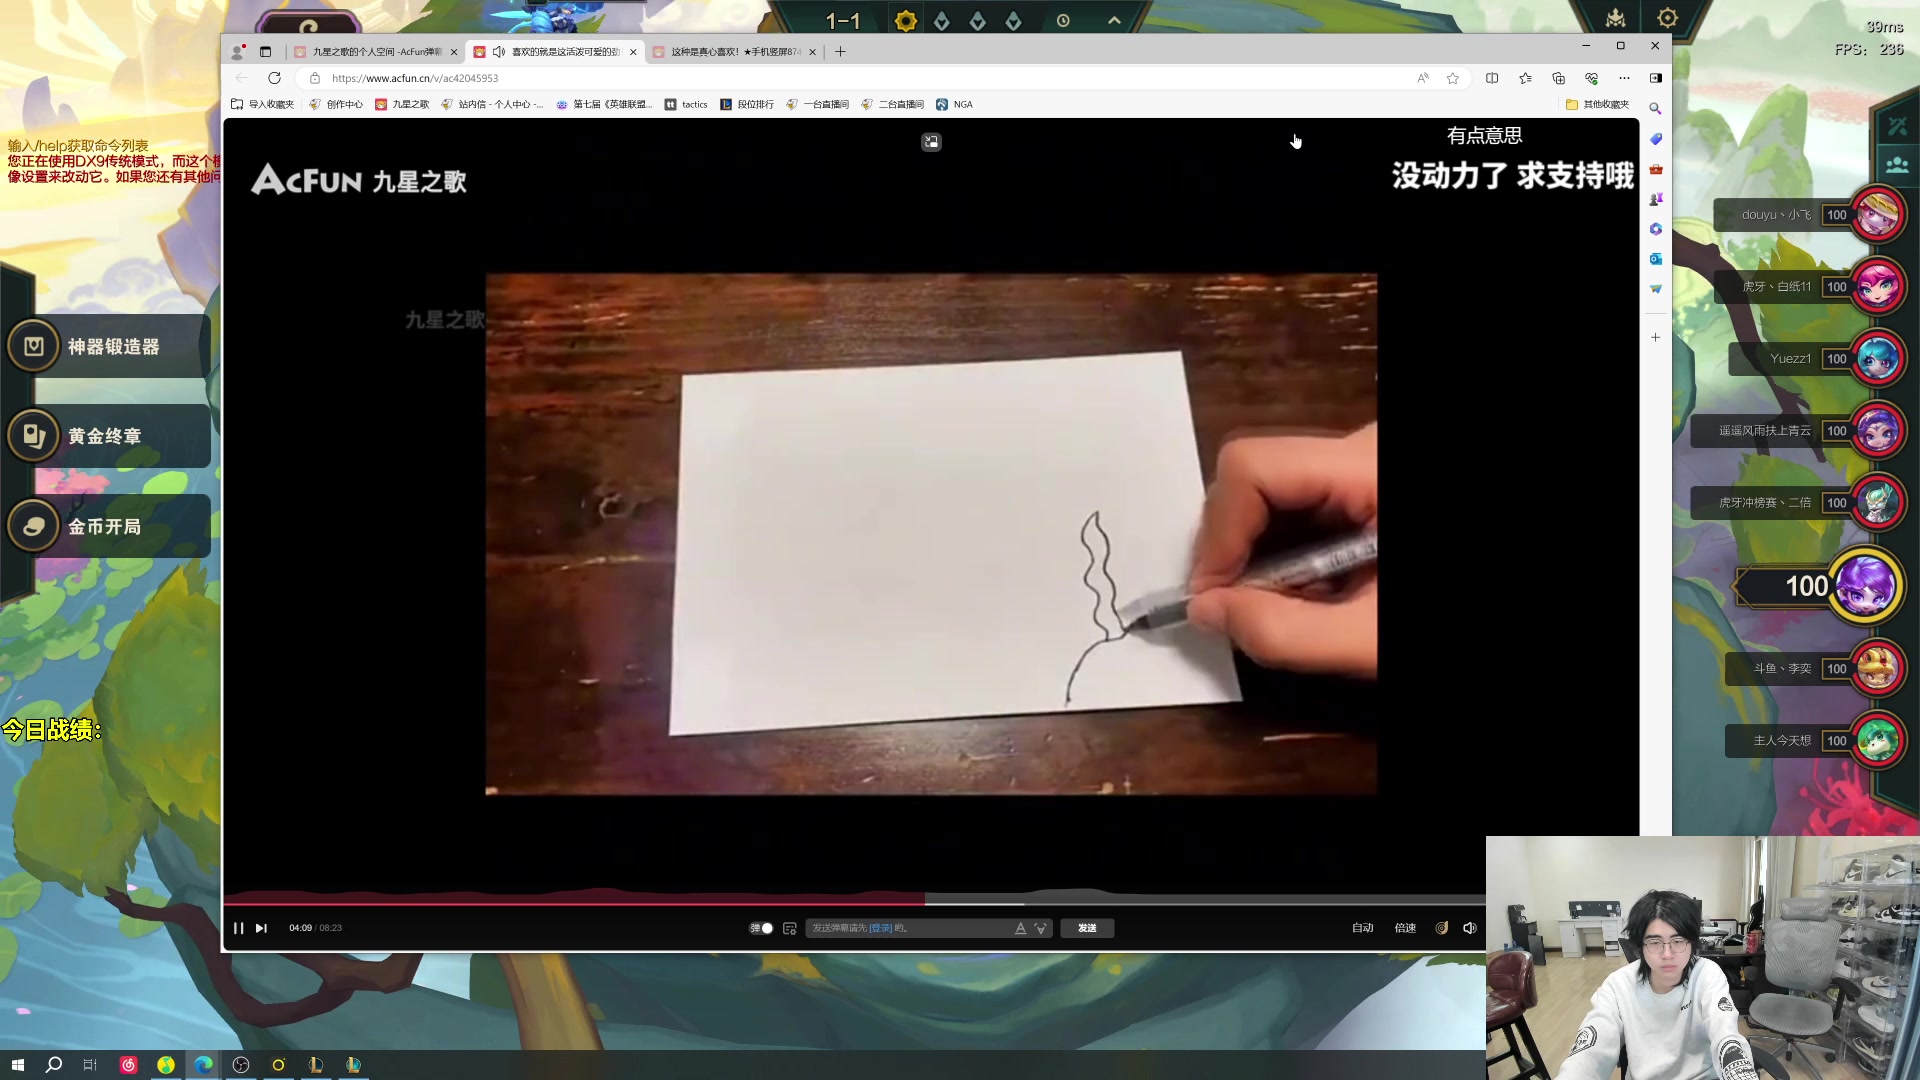Click the Windows Start button

(x=17, y=1065)
